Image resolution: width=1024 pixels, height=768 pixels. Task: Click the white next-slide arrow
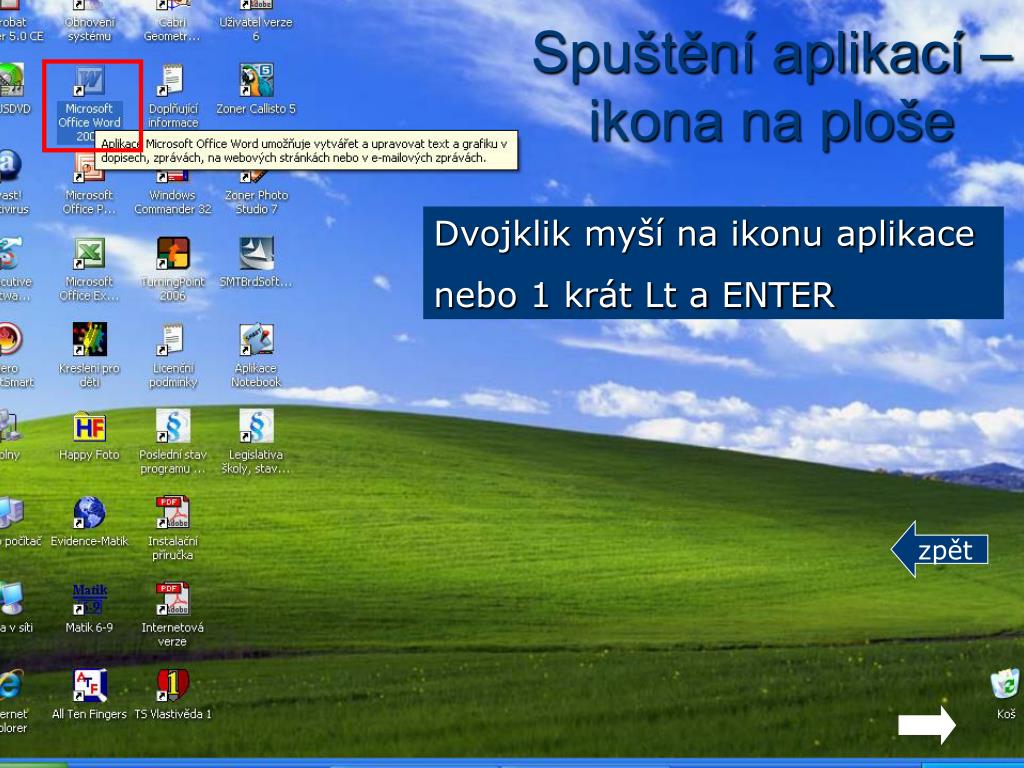tap(927, 725)
